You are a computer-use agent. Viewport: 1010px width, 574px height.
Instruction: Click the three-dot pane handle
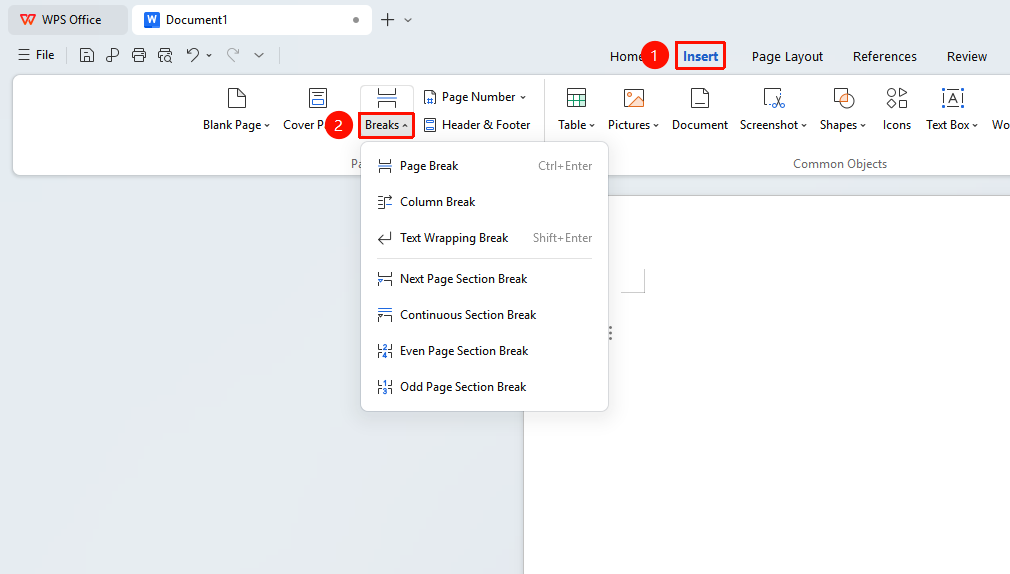click(610, 333)
